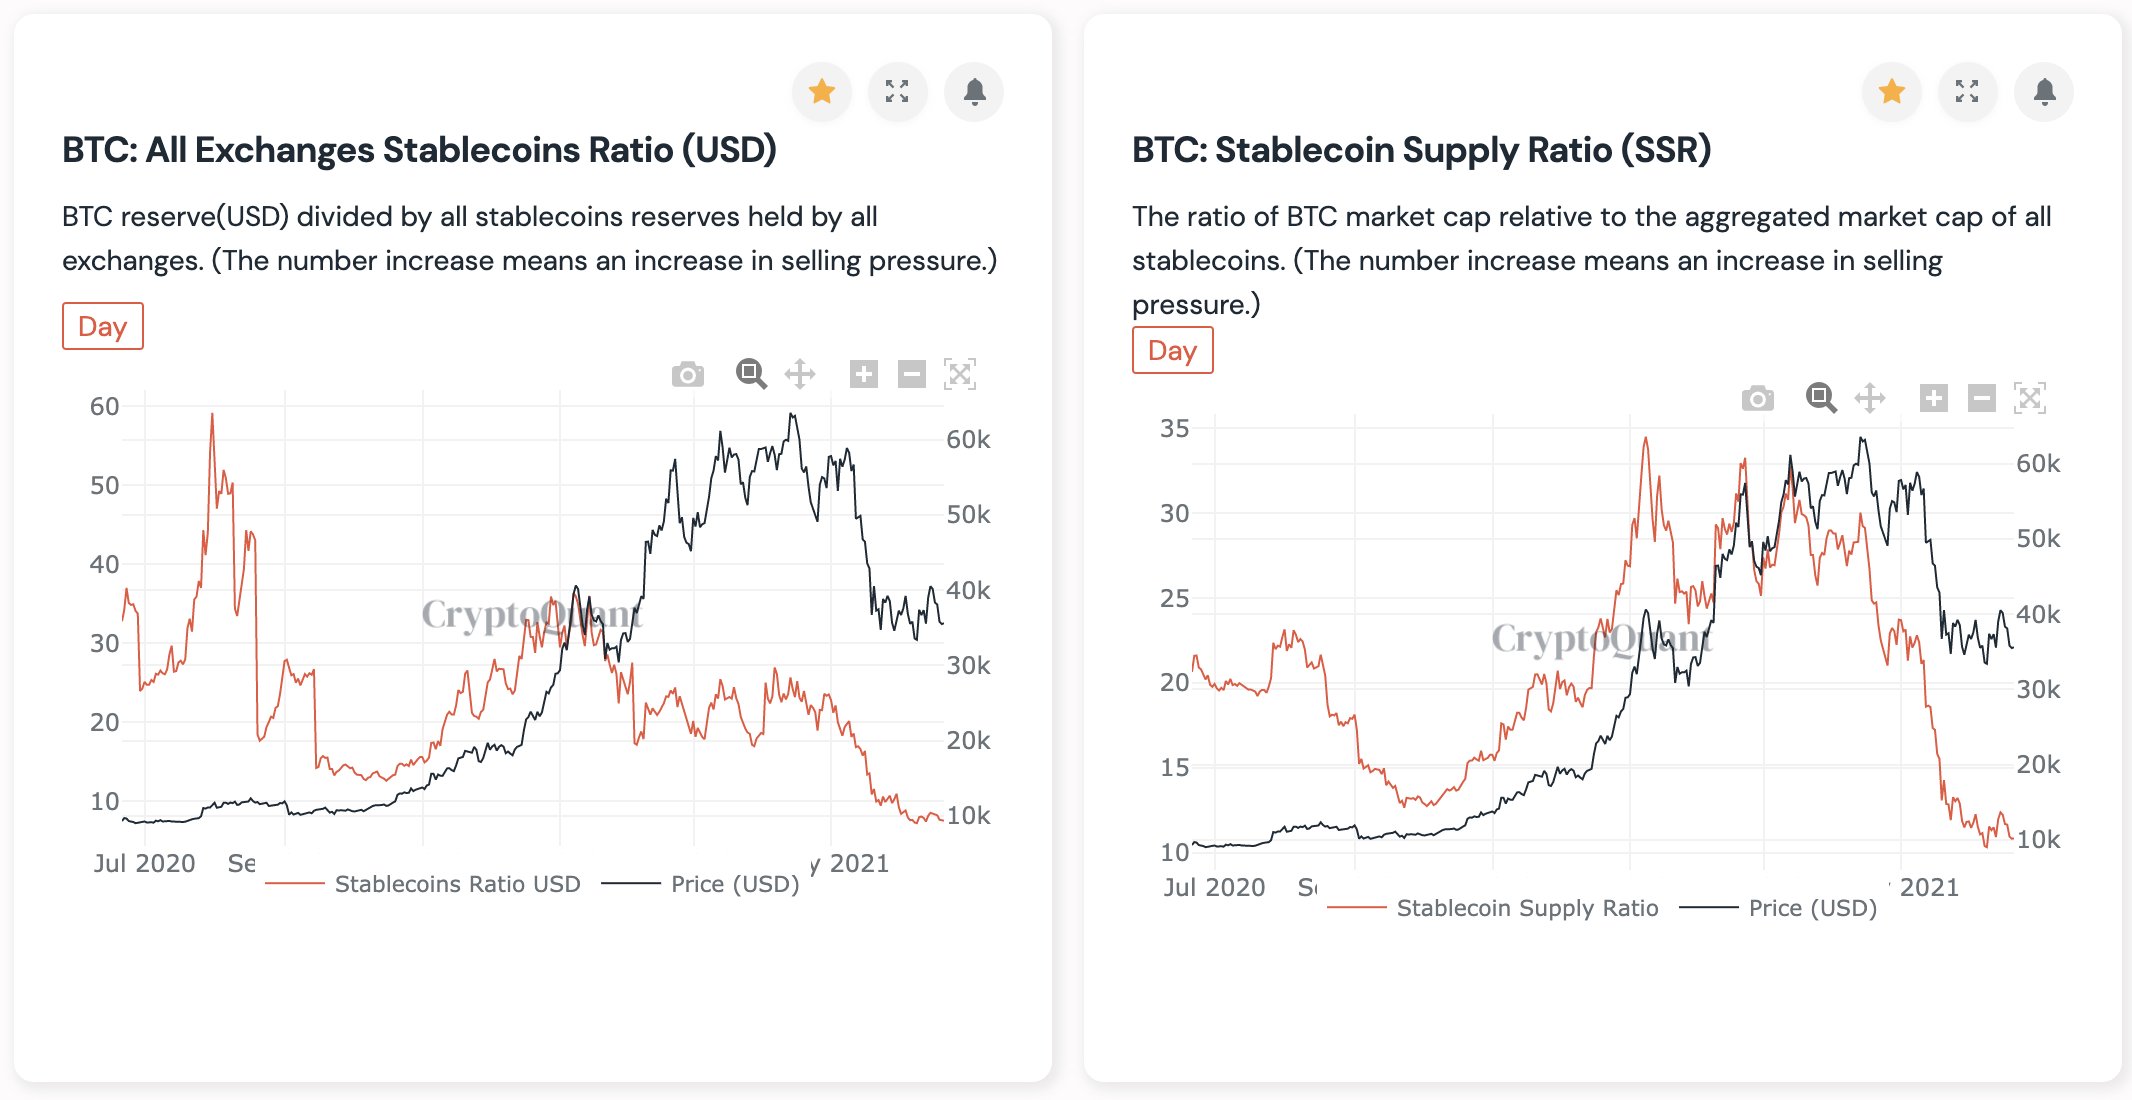
Task: Expand Stablecoins Ratio chart to fullscreen
Action: (x=898, y=92)
